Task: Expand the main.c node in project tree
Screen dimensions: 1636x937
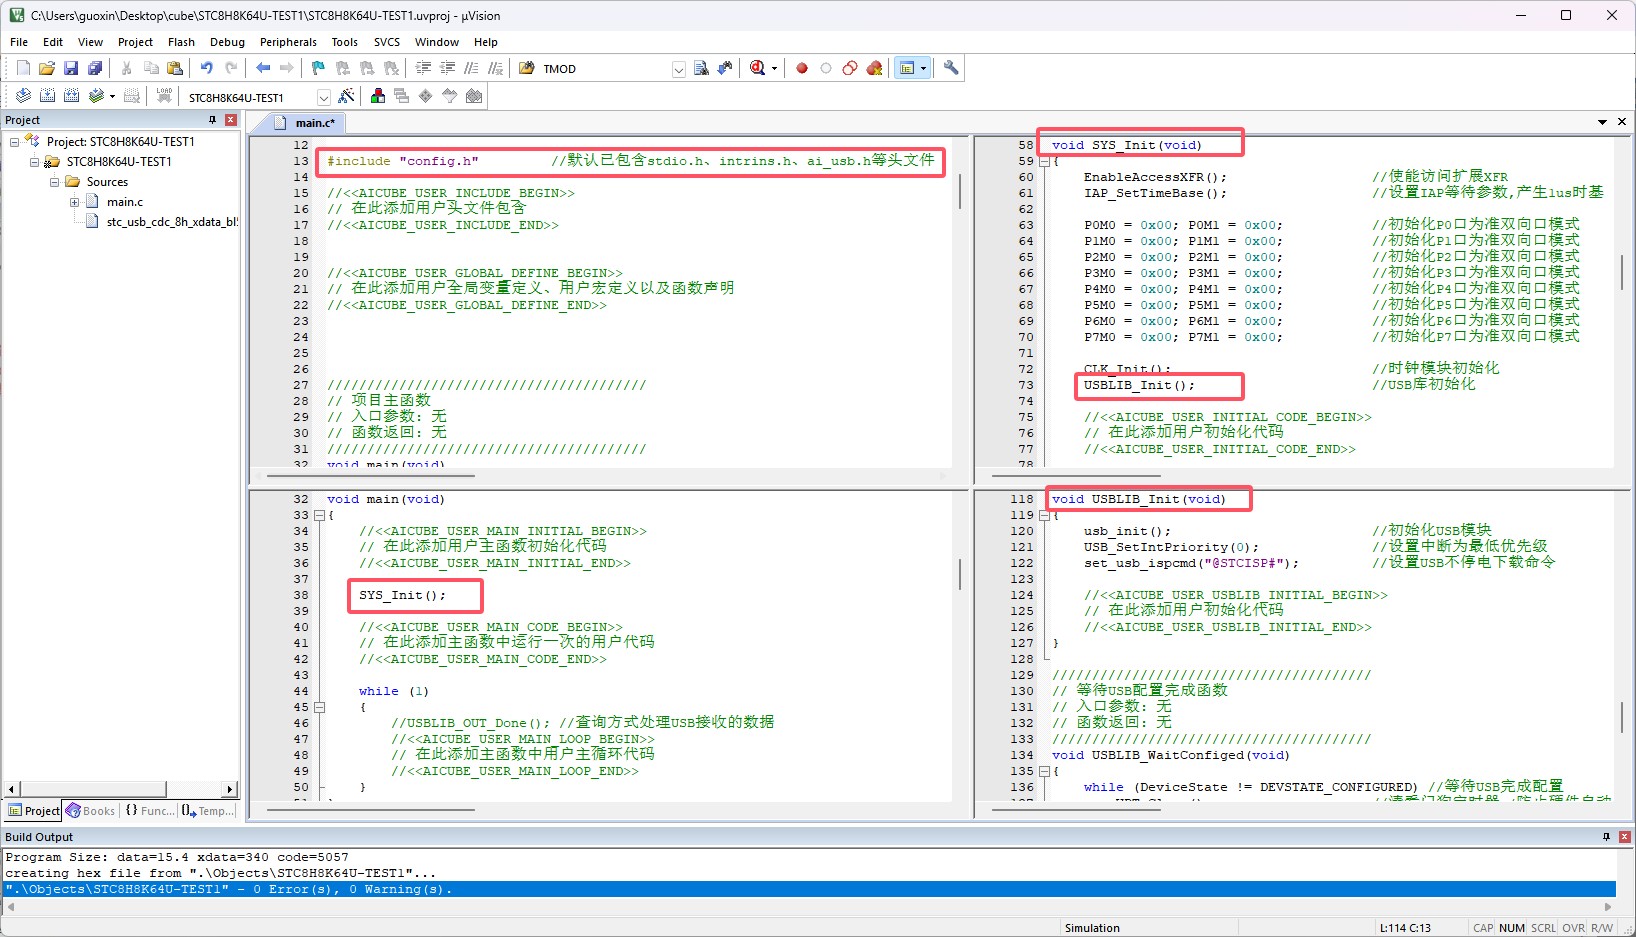Action: click(x=75, y=202)
